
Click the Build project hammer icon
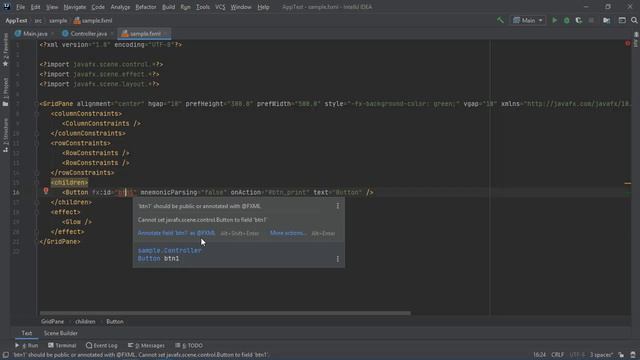[x=500, y=20]
